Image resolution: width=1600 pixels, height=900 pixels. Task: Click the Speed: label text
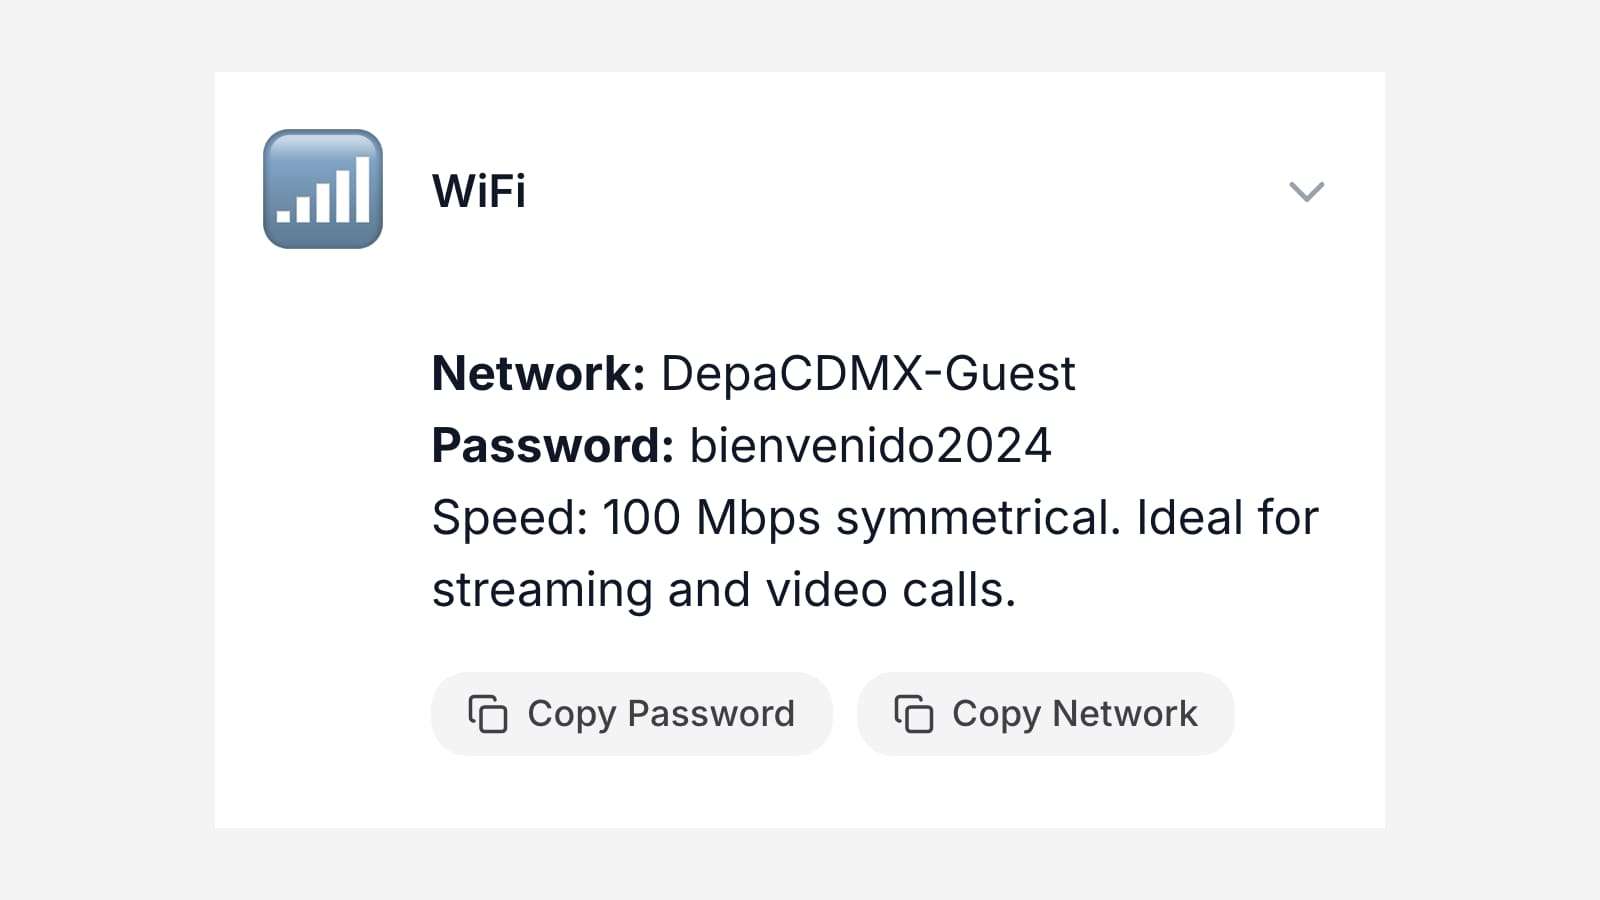[510, 518]
